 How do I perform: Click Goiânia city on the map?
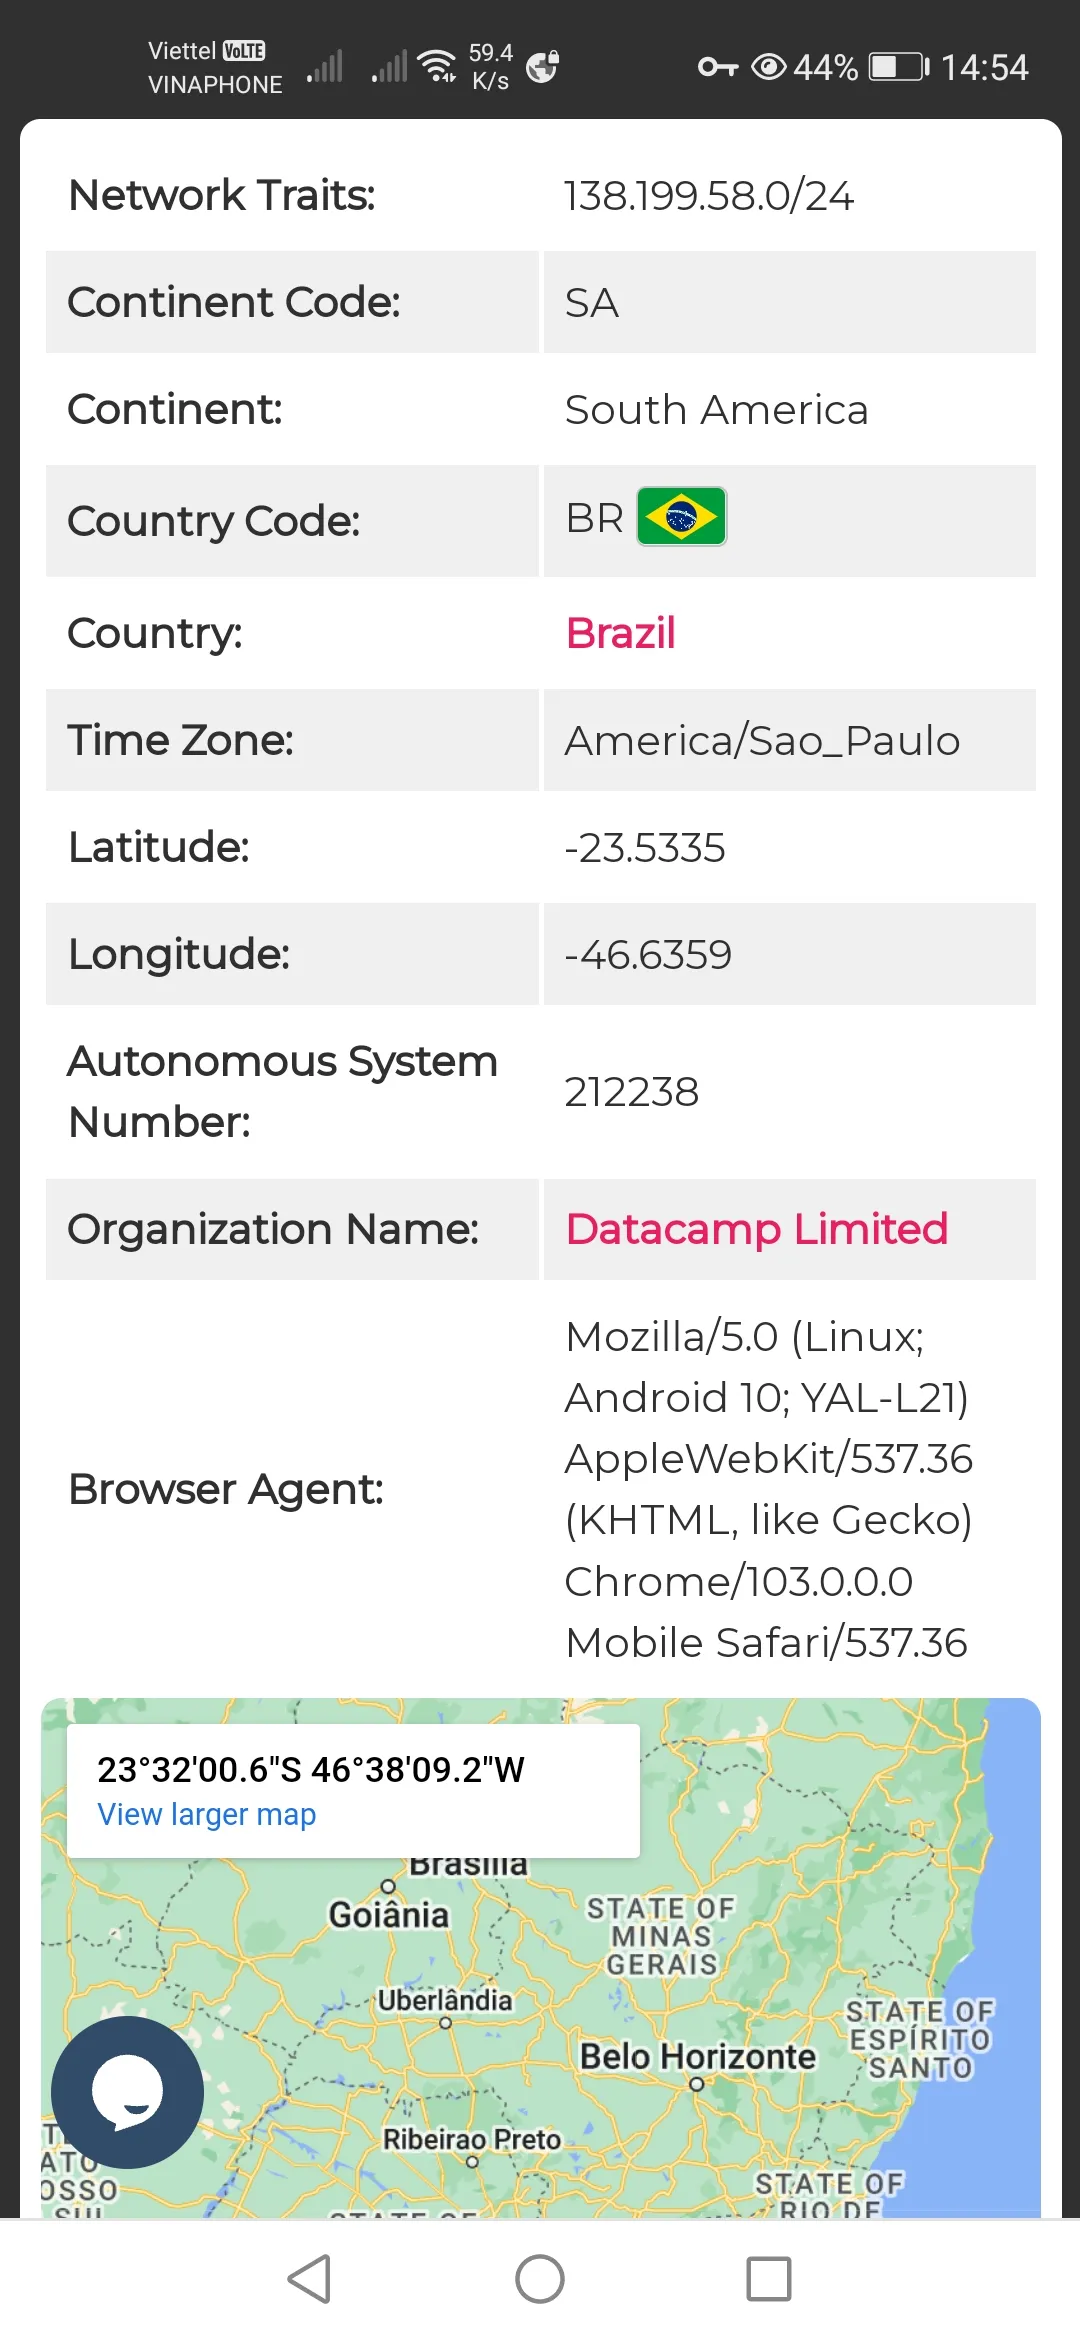[x=389, y=1915]
